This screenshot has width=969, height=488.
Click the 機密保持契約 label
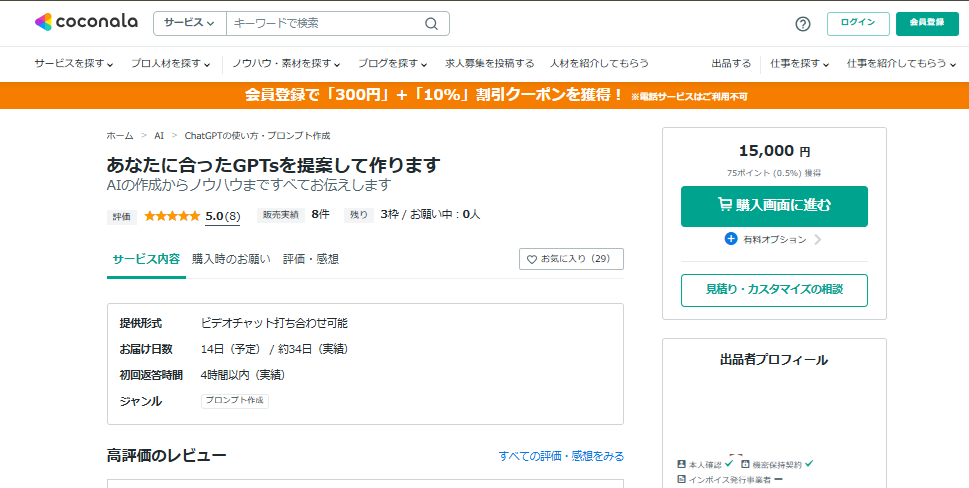[x=777, y=464]
